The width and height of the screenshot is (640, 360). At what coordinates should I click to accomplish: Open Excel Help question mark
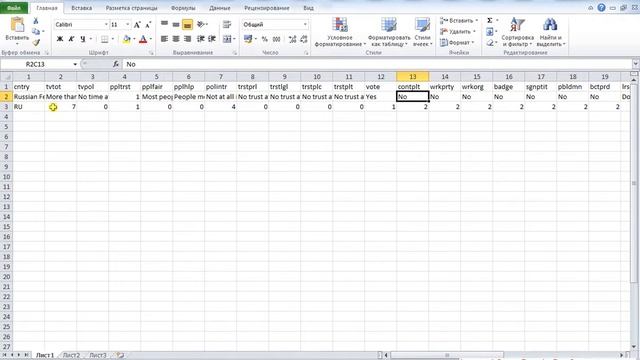[601, 7]
